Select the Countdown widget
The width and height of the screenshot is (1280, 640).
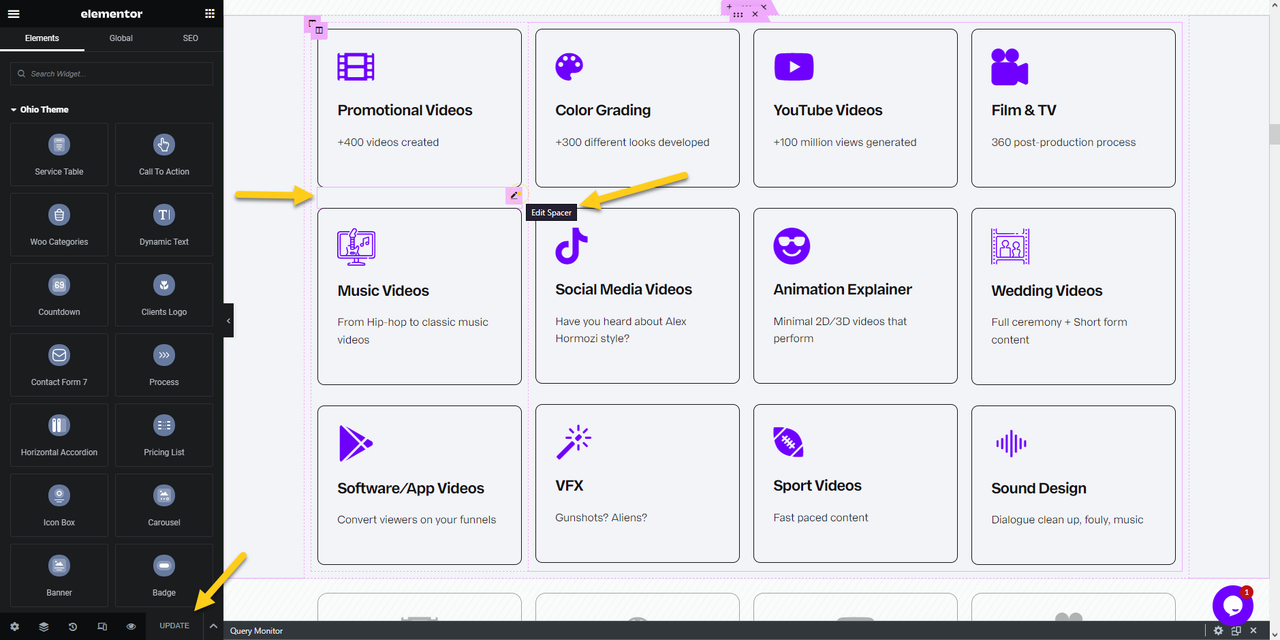[59, 295]
